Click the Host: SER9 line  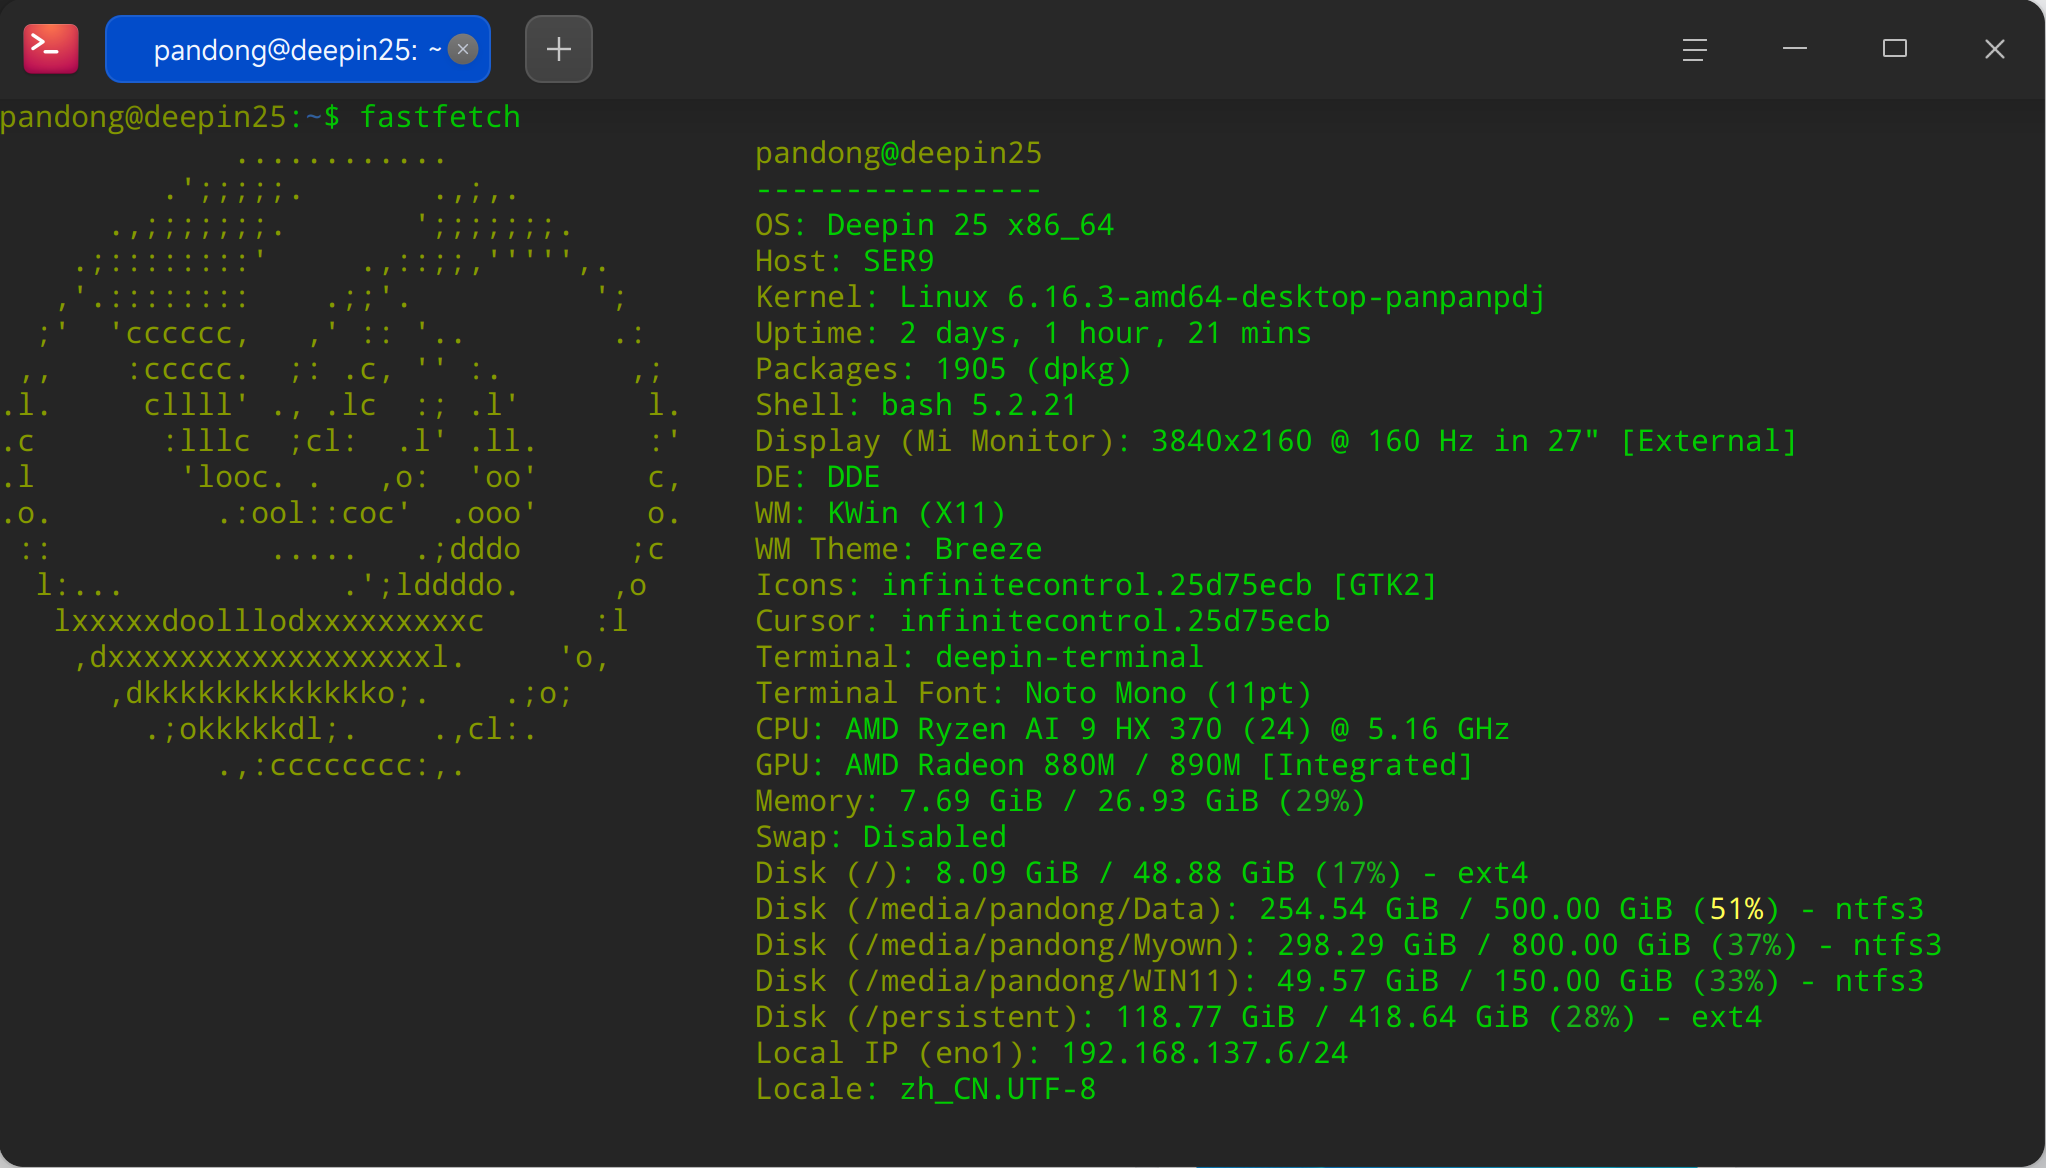844,261
